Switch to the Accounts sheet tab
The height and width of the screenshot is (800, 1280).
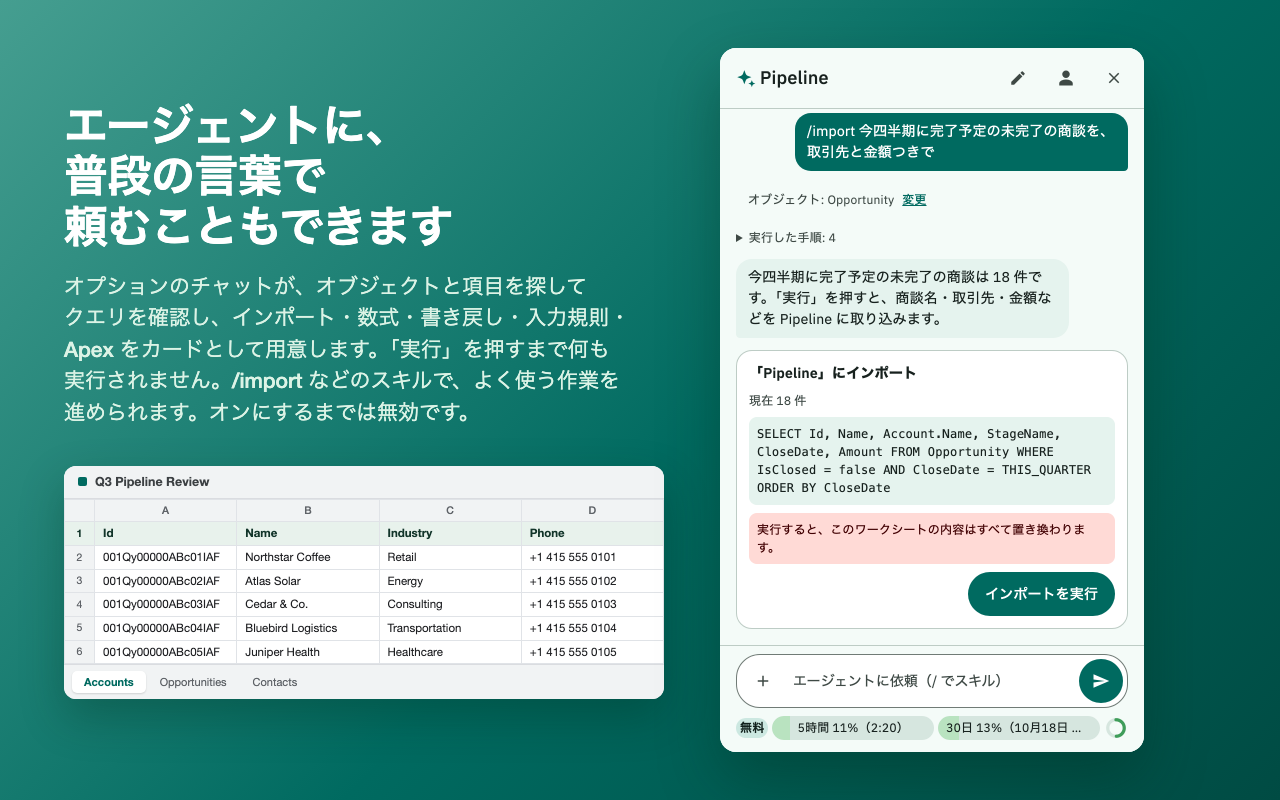(x=109, y=682)
